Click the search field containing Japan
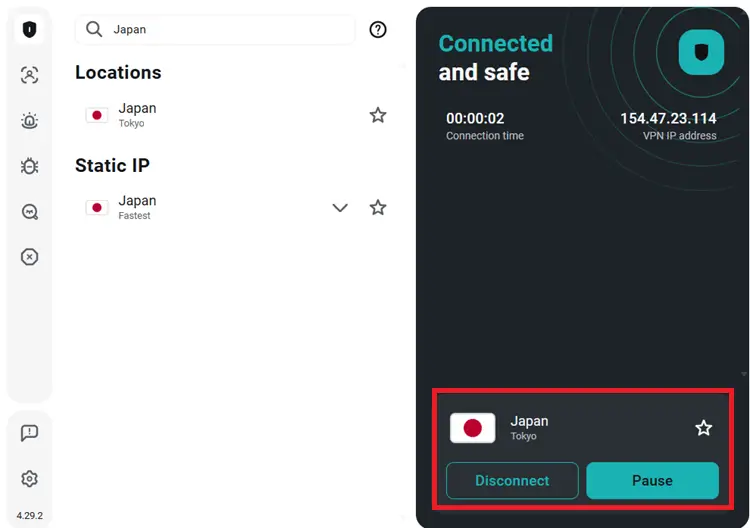750x528 pixels. 215,30
